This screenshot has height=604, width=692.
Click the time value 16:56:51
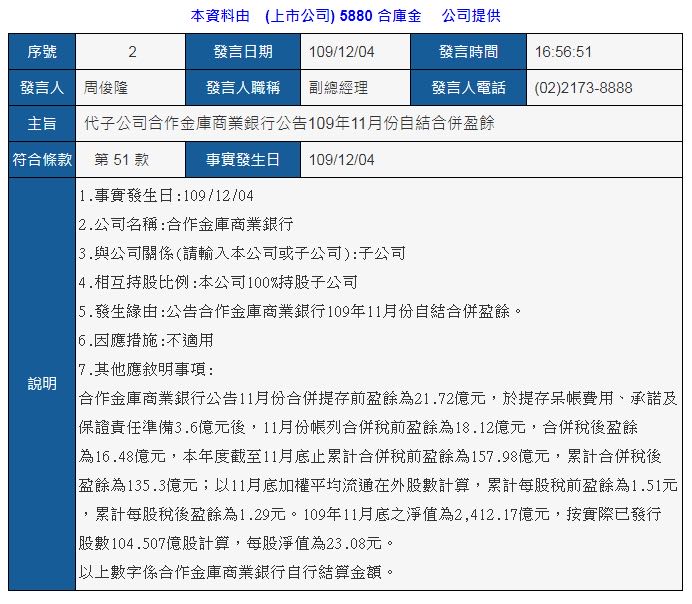pyautogui.click(x=563, y=52)
